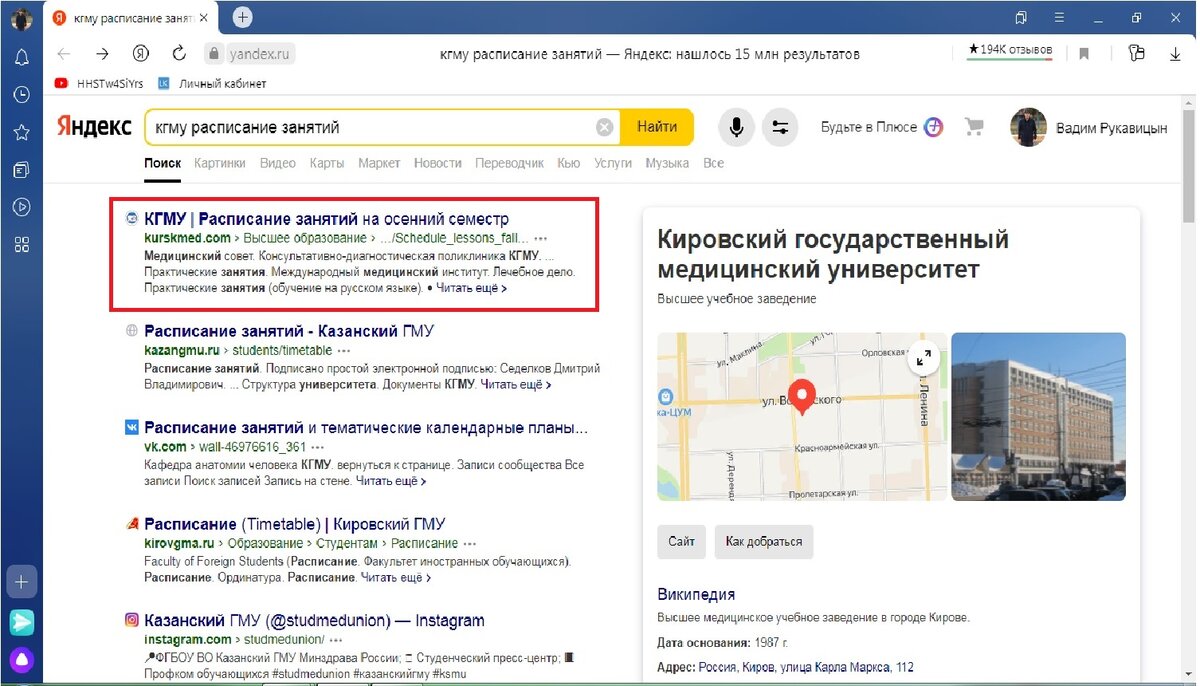The height and width of the screenshot is (686, 1200).
Task: Expand the collections icon near the bookmark flag
Action: click(1136, 54)
